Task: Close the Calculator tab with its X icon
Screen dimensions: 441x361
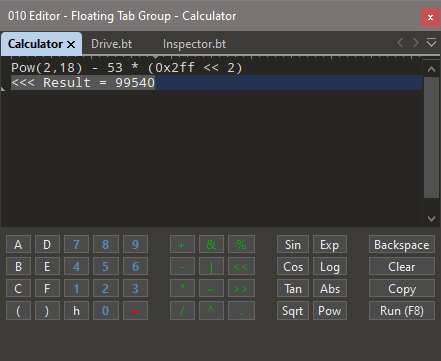Action: coord(71,44)
